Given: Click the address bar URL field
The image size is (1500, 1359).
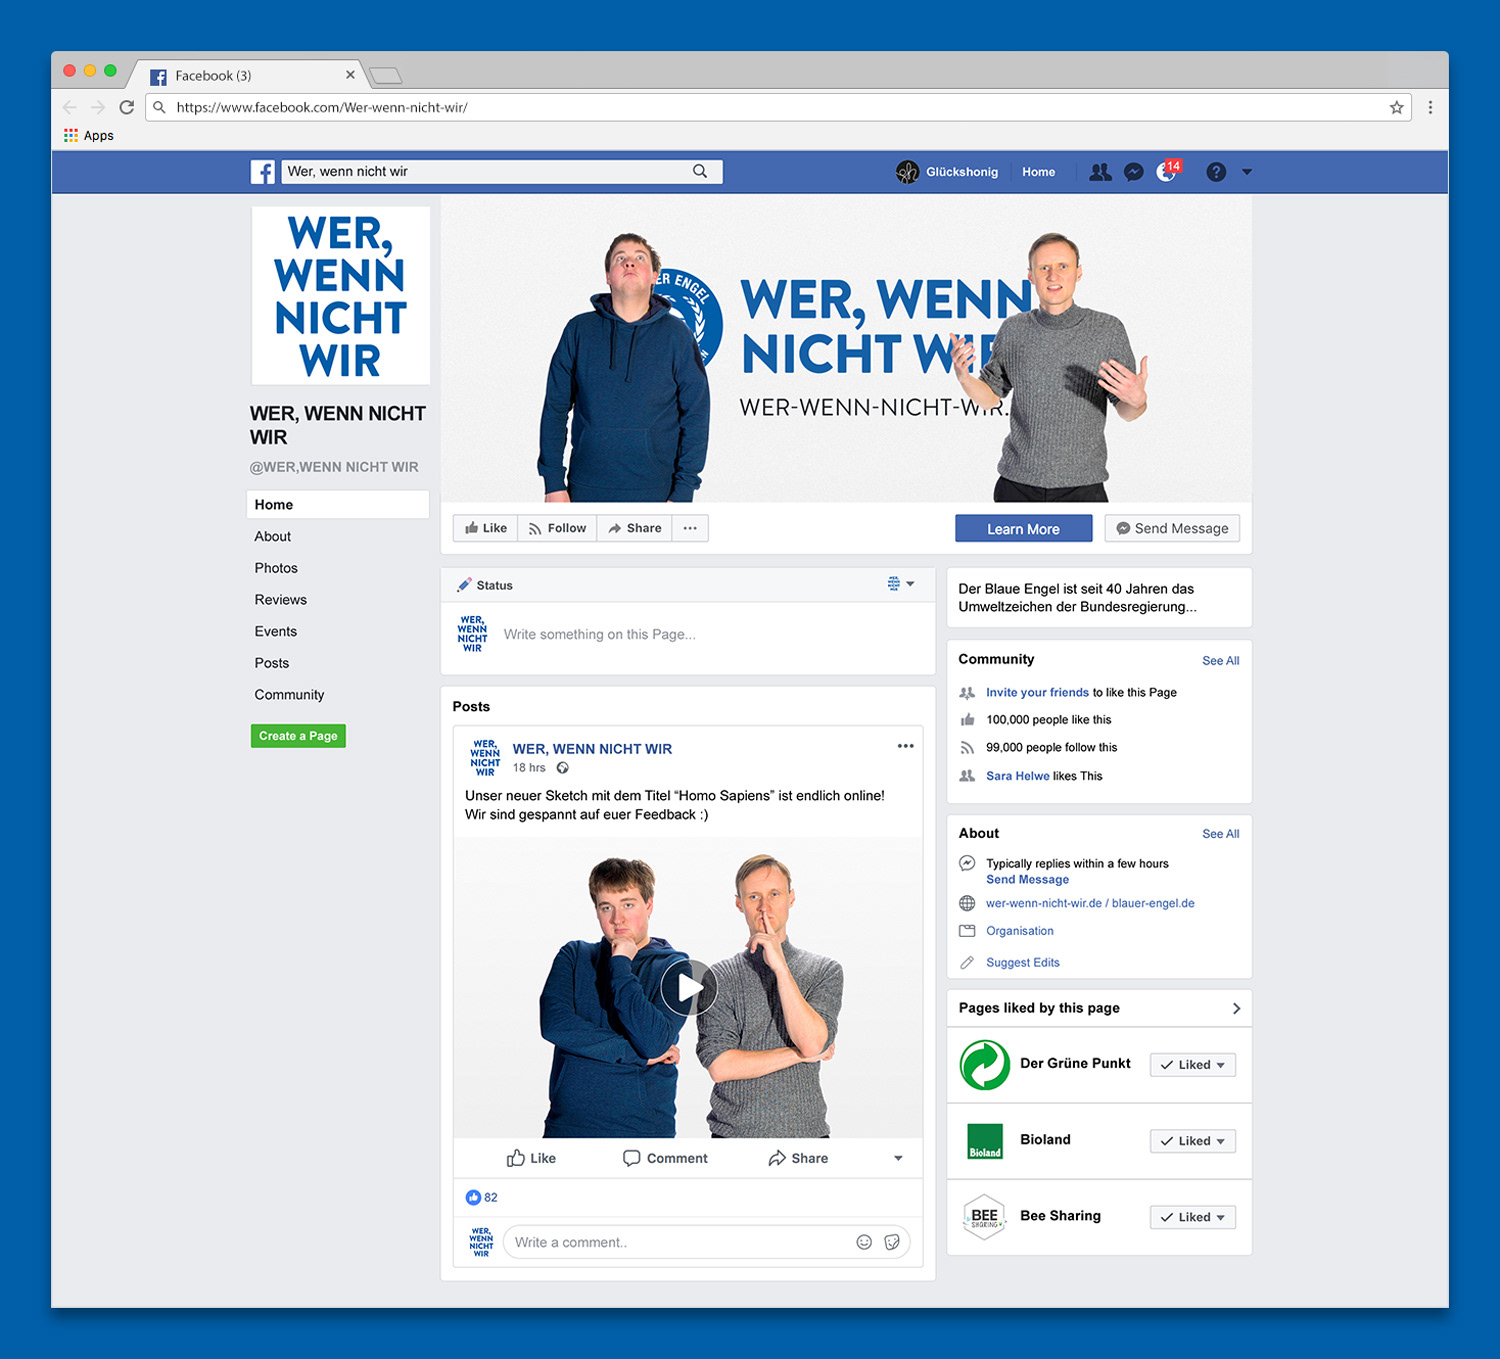Looking at the screenshot, I should [x=778, y=107].
